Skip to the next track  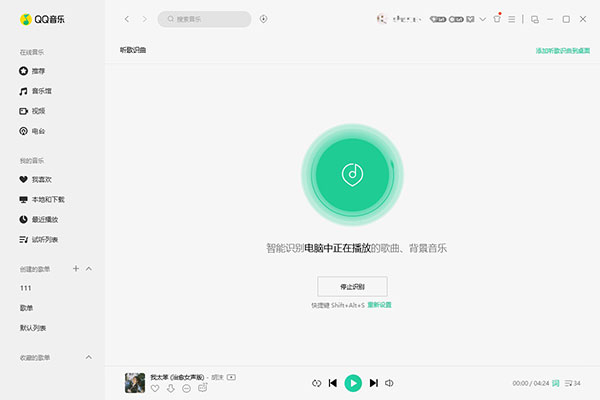[373, 383]
